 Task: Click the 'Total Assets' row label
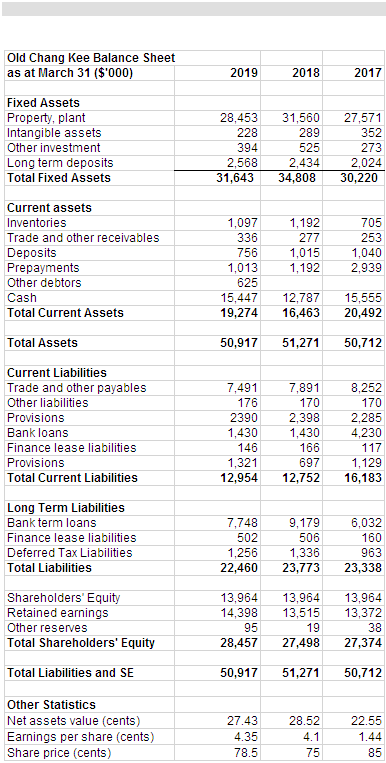(42, 343)
